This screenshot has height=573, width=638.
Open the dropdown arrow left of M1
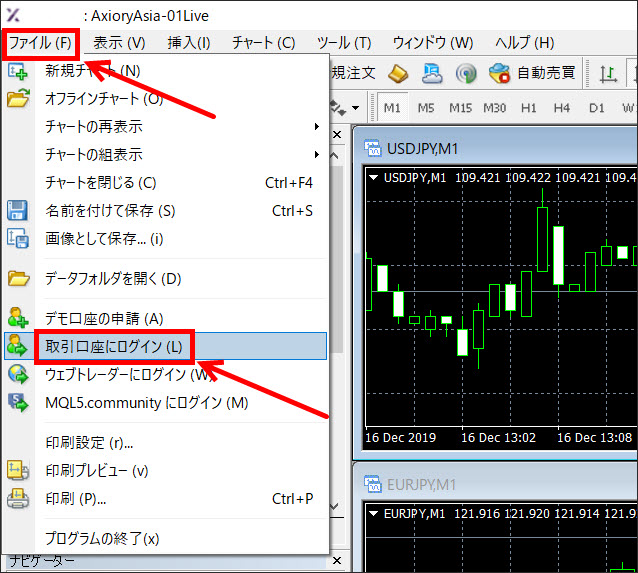[357, 107]
